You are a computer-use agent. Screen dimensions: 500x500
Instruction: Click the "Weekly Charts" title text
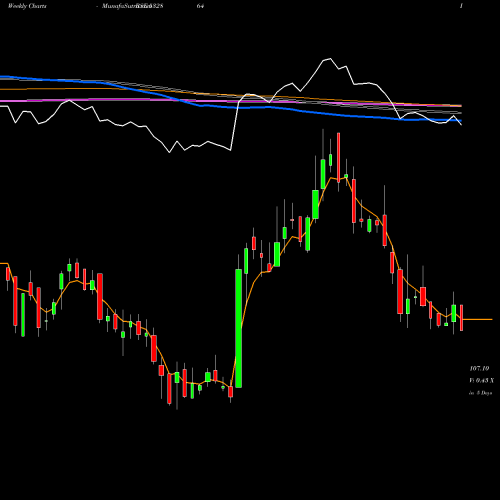(27, 6)
